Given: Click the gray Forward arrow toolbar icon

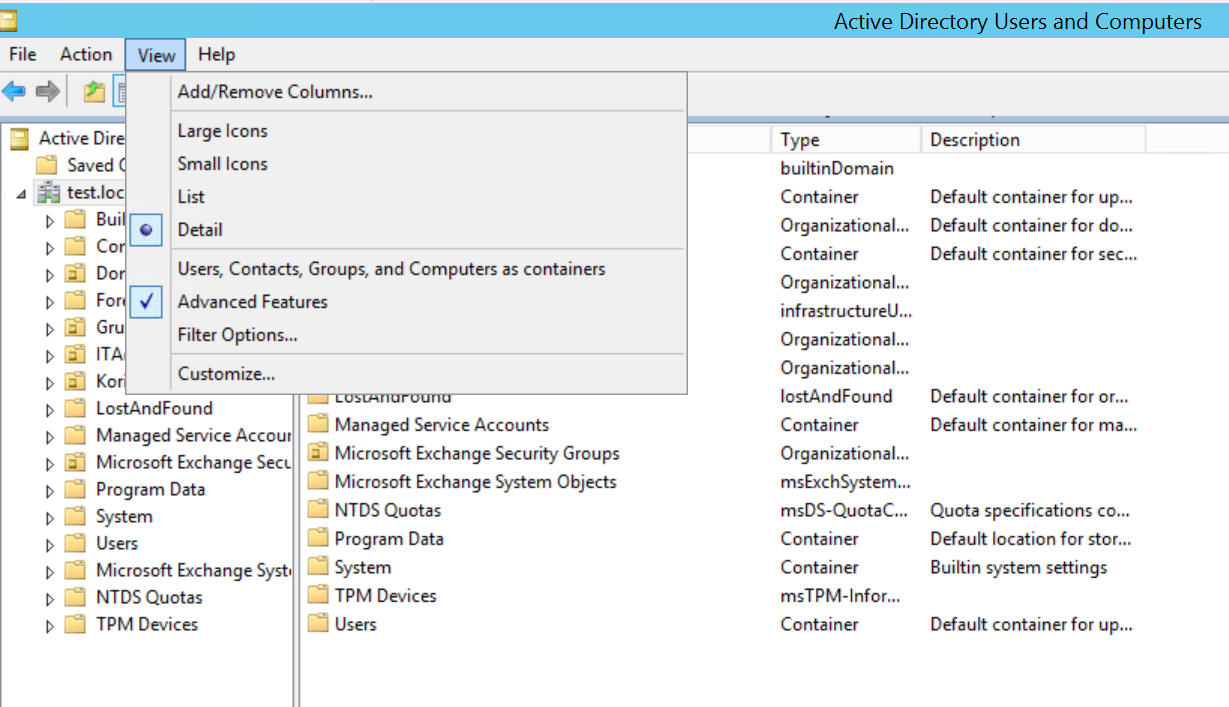Looking at the screenshot, I should pyautogui.click(x=47, y=92).
